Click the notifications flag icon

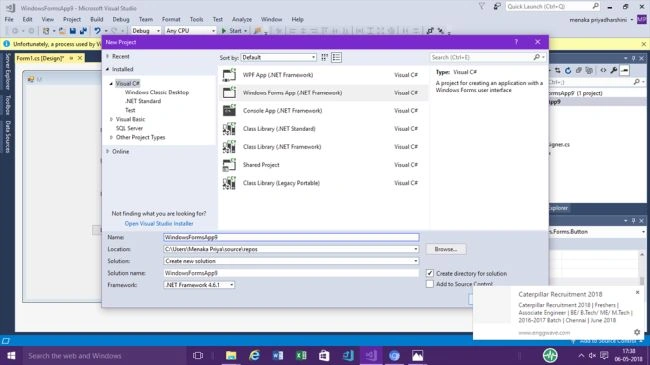(x=481, y=6)
